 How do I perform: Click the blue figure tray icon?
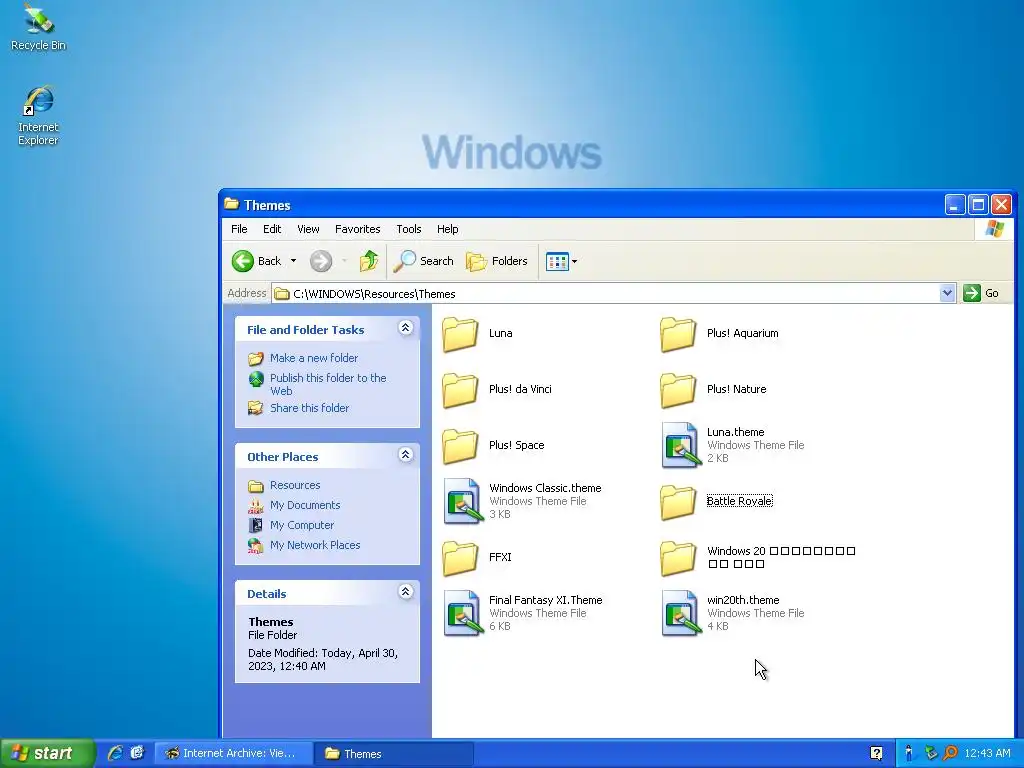[908, 753]
